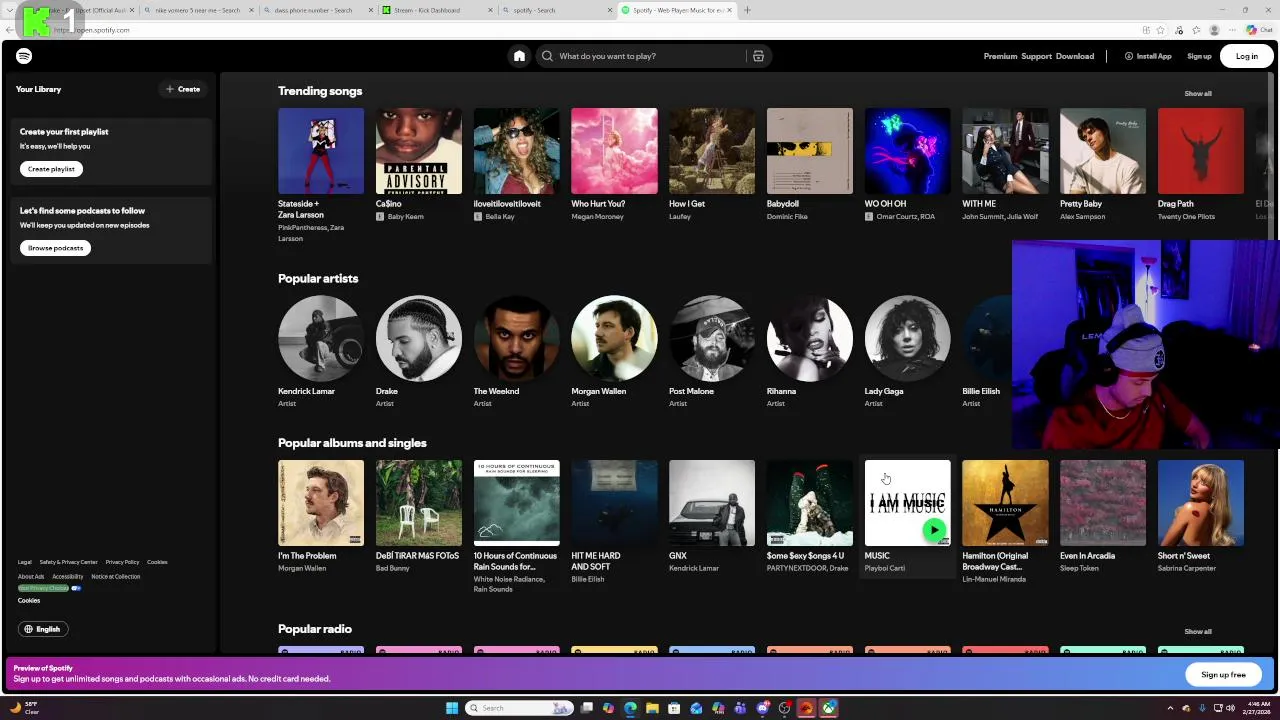Switch to Stream - Kick Dashboard tab
The height and width of the screenshot is (720, 1280).
coord(437,10)
